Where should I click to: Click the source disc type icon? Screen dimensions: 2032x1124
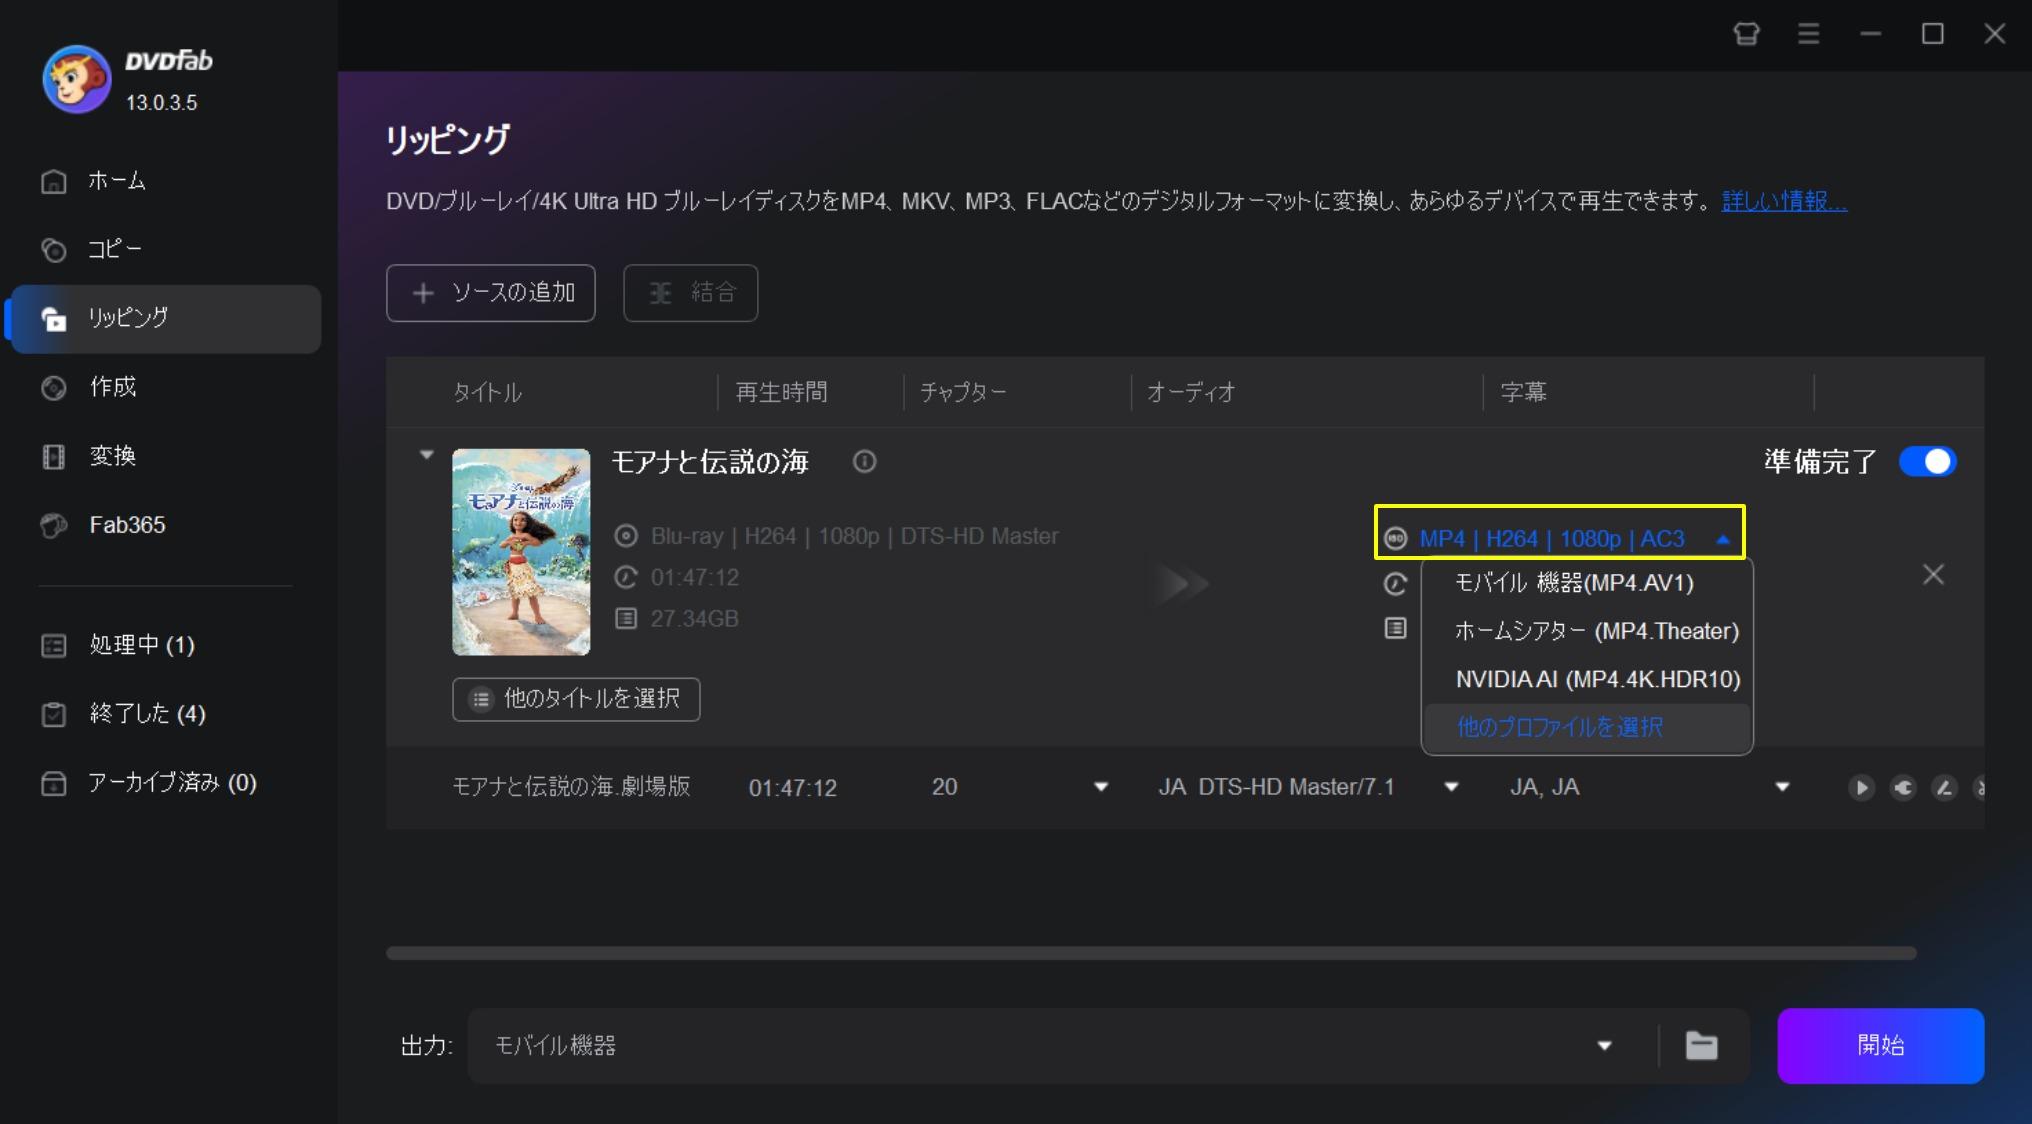point(626,536)
